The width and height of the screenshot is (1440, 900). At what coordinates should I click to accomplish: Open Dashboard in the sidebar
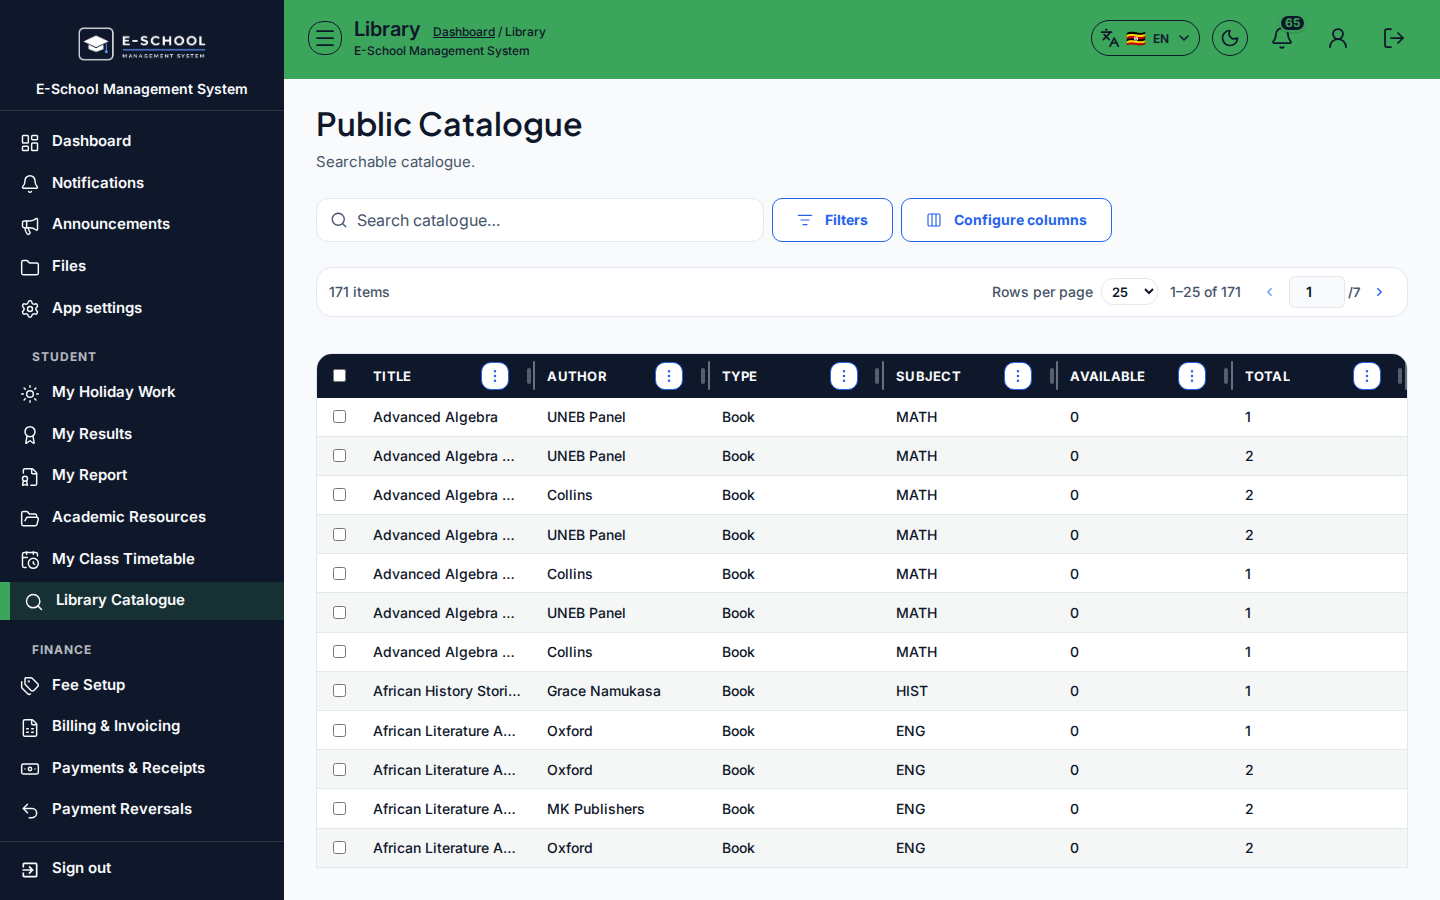(x=142, y=142)
